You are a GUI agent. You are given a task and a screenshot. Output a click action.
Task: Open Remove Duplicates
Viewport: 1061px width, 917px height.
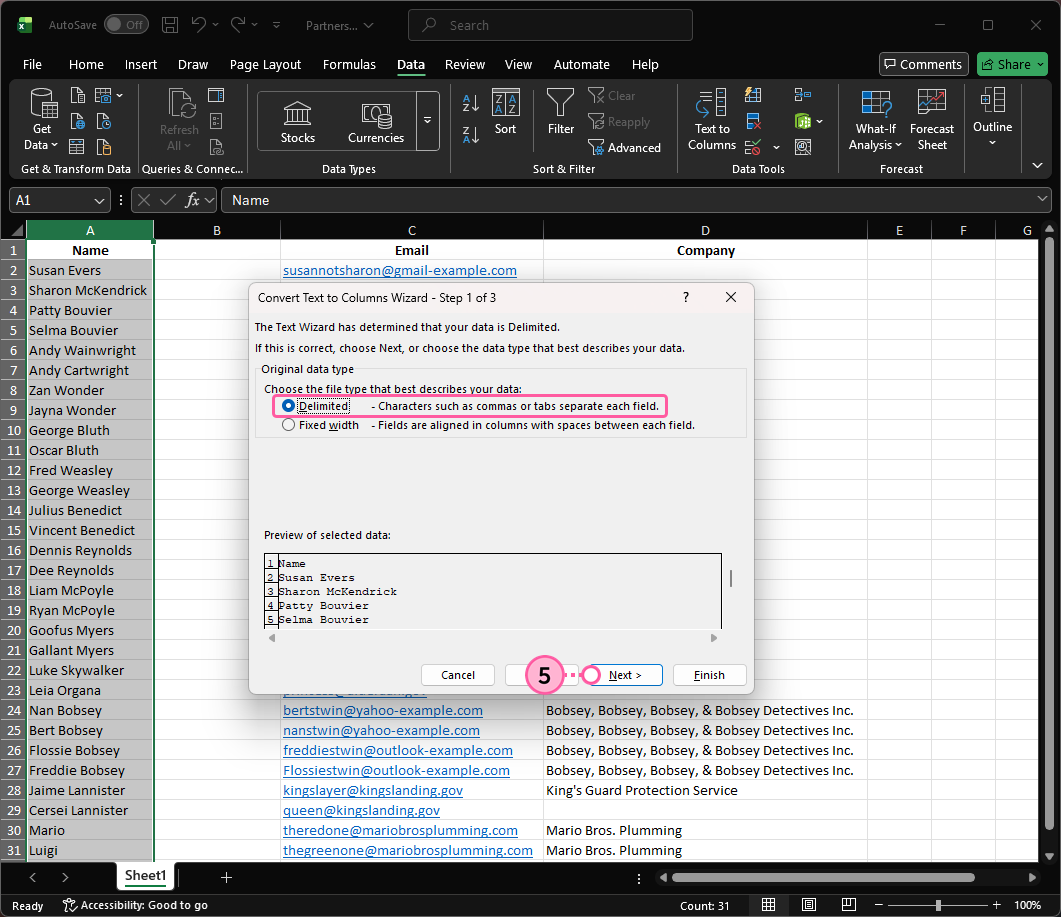[753, 121]
